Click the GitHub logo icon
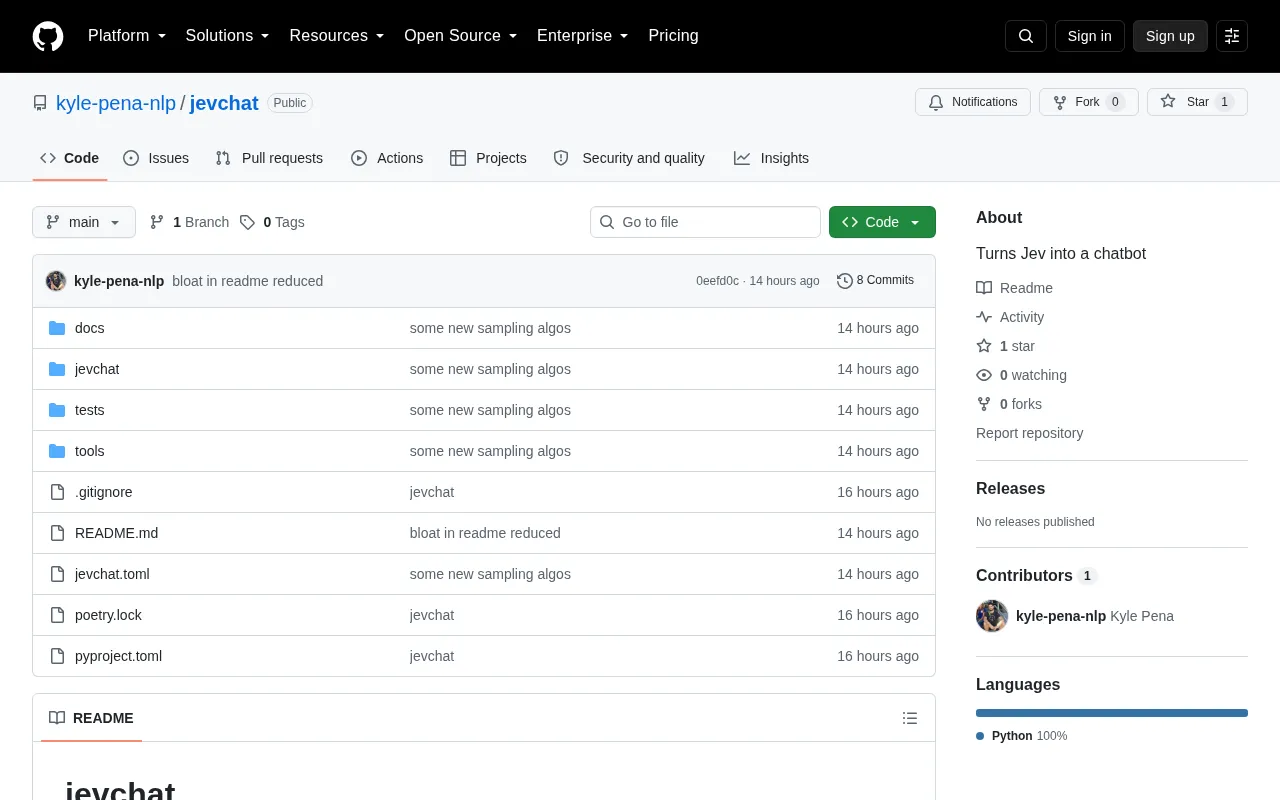Viewport: 1280px width, 800px height. 48,36
